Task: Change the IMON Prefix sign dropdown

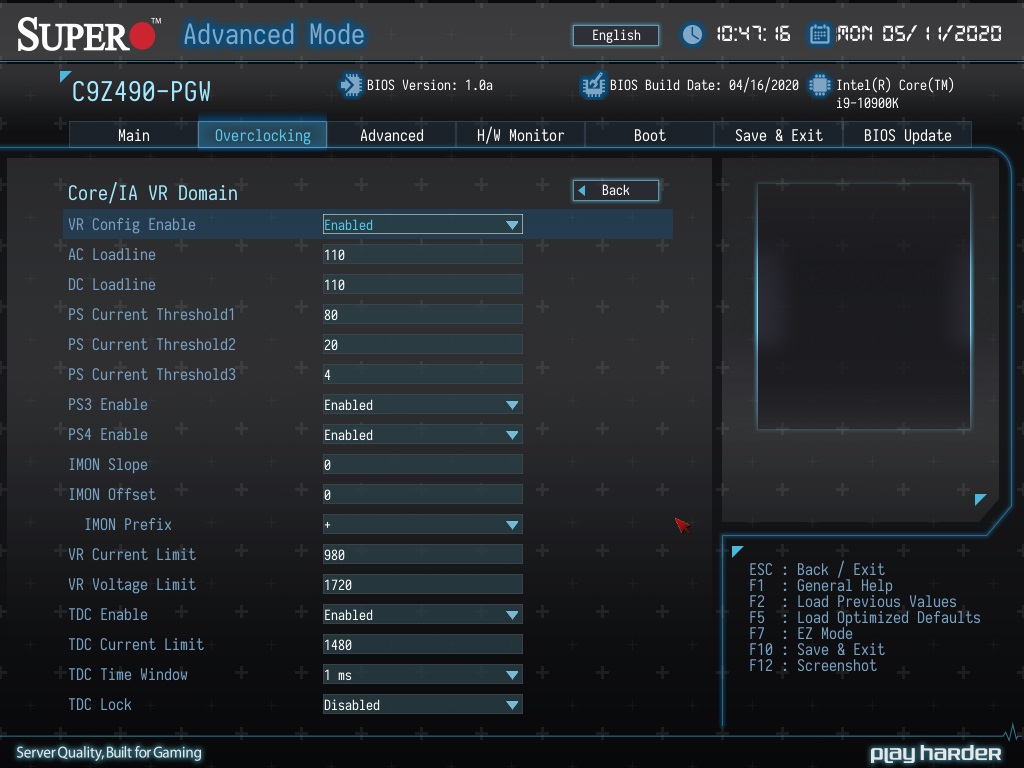Action: (x=422, y=525)
